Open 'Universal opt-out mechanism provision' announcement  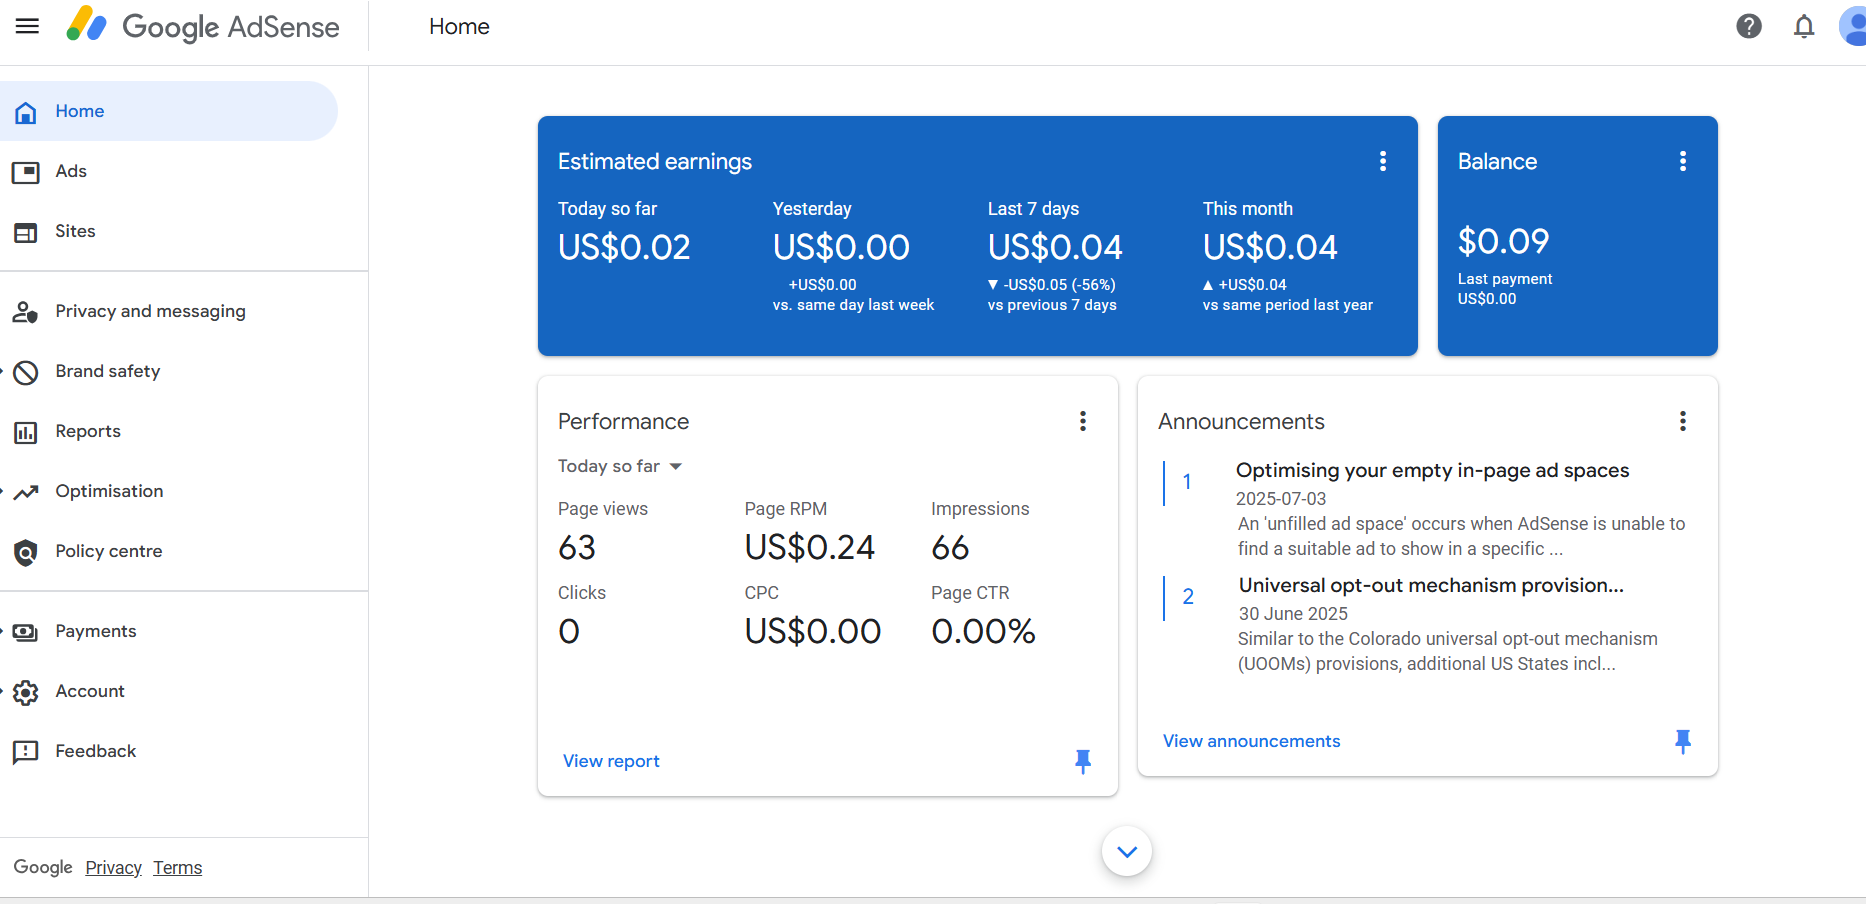pyautogui.click(x=1431, y=586)
